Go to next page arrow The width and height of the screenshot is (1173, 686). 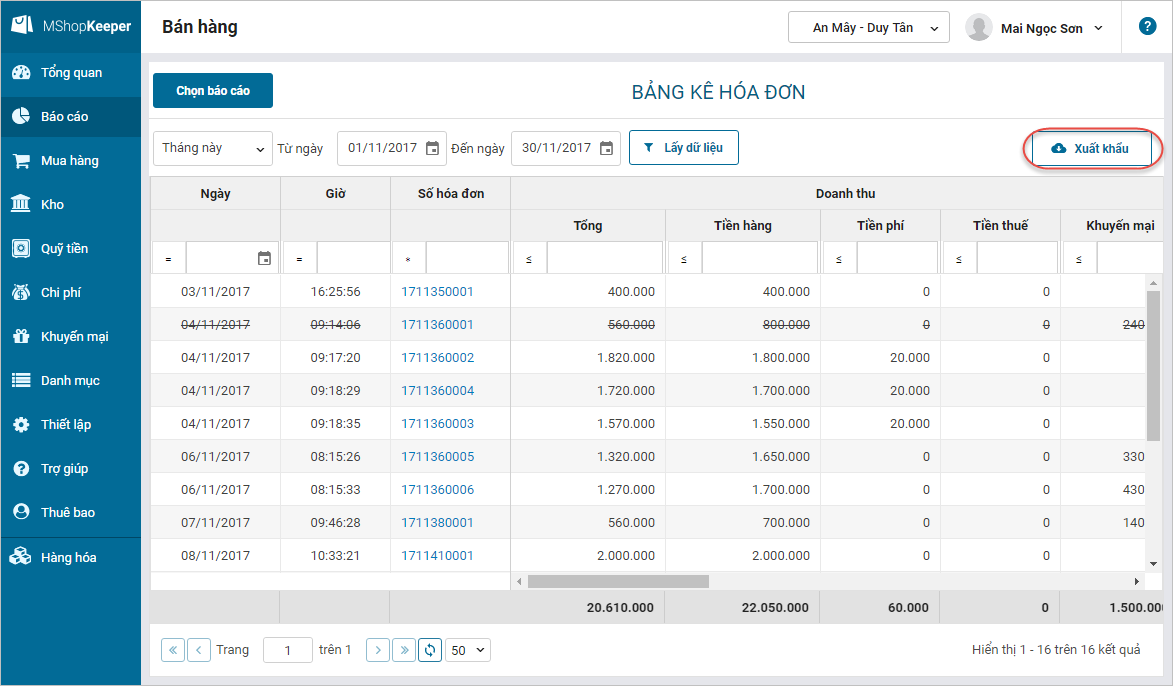[x=378, y=650]
